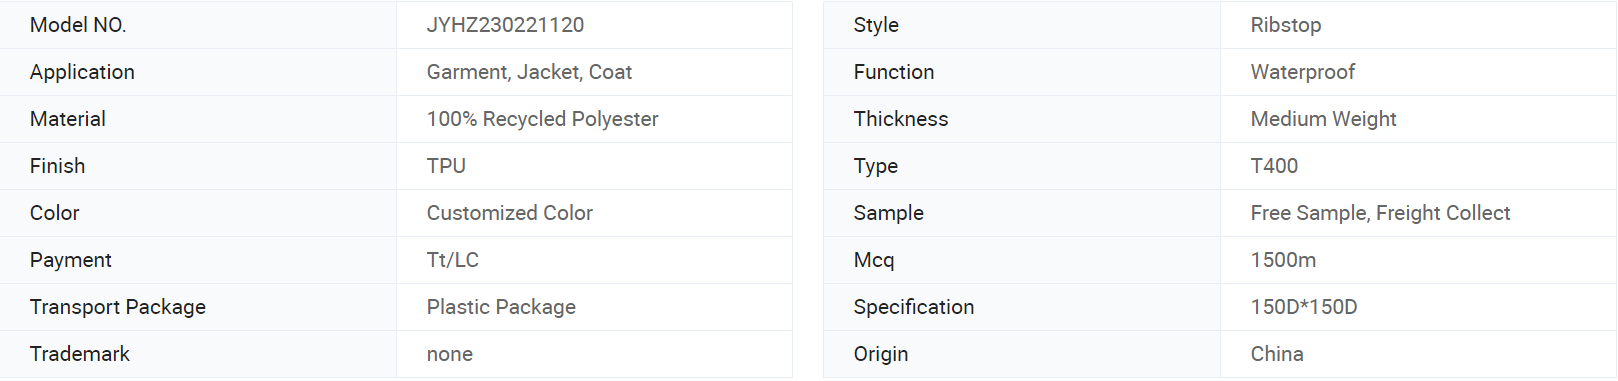
Task: Select the Free Sample, Freight Collect text
Action: tap(1380, 213)
